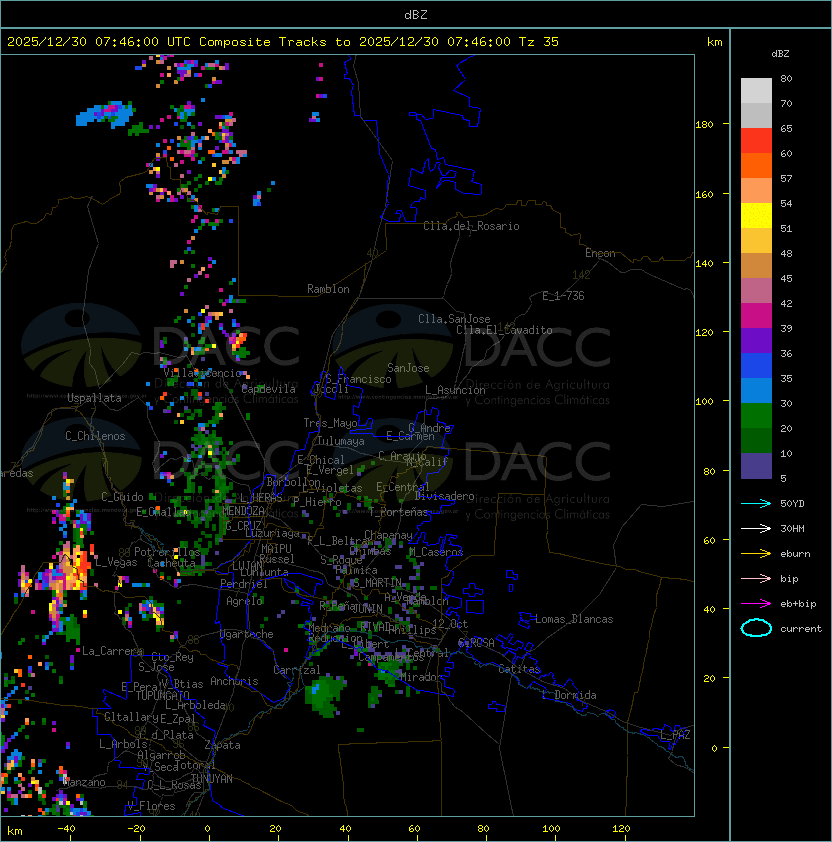Select the dark green 20–10 dBZ swatch
The image size is (832, 842).
tap(756, 440)
